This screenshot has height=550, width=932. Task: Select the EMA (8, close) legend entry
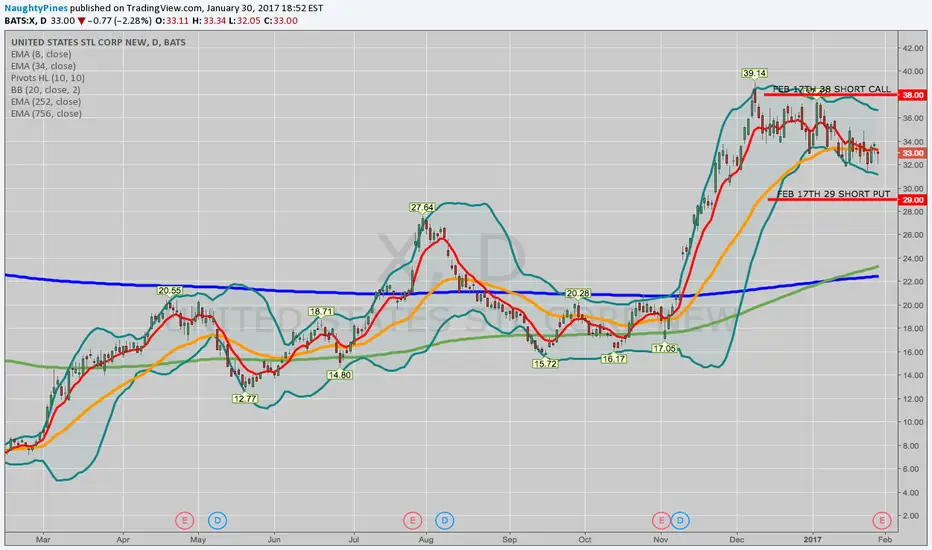point(41,54)
